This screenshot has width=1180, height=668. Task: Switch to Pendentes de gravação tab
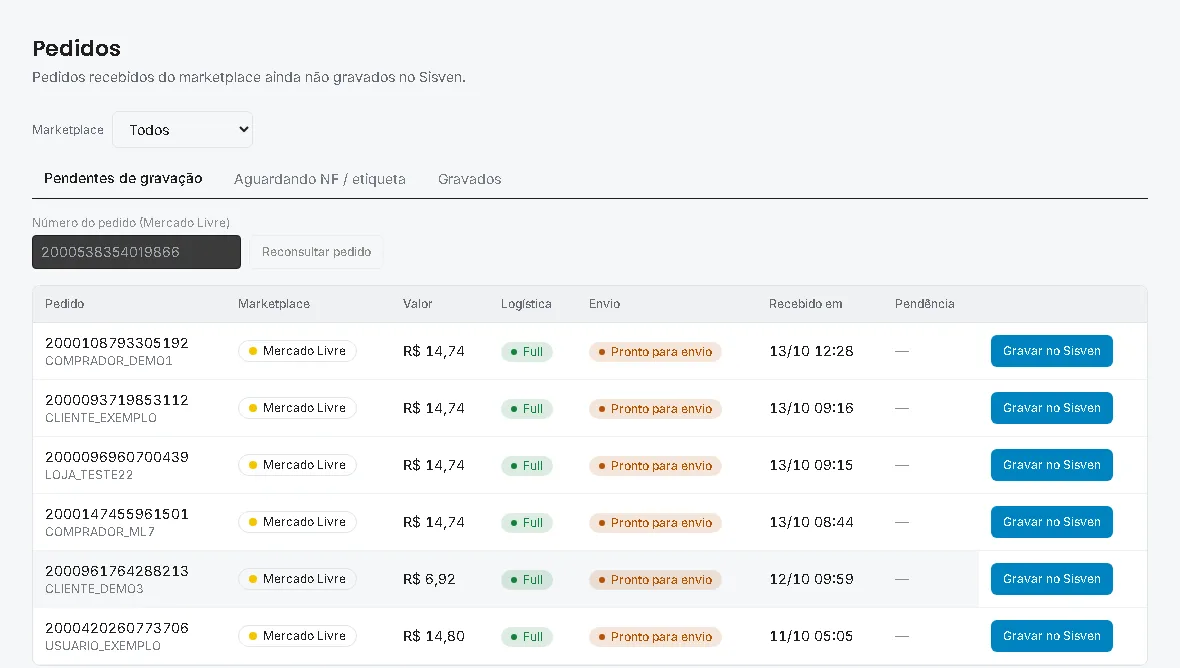pos(123,178)
